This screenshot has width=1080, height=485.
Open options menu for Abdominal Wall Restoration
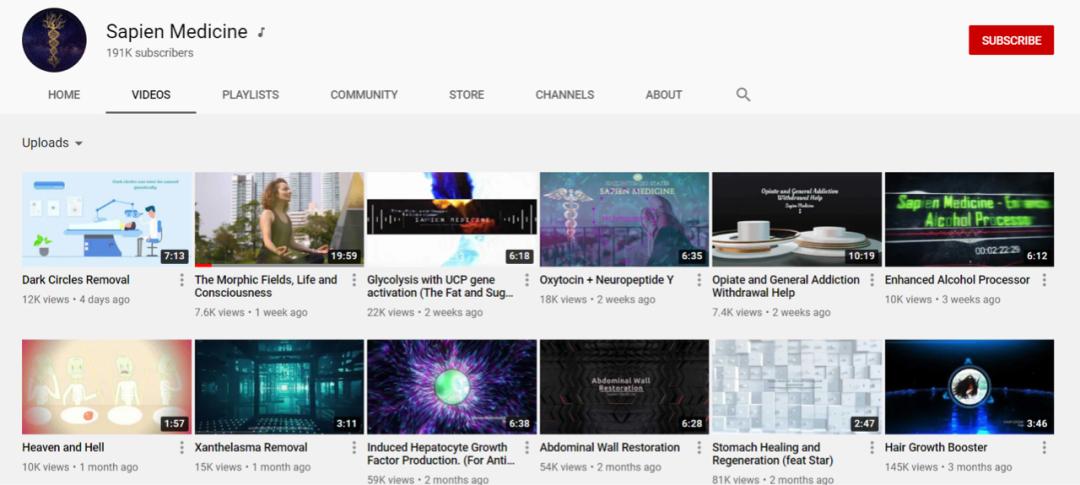tap(699, 447)
